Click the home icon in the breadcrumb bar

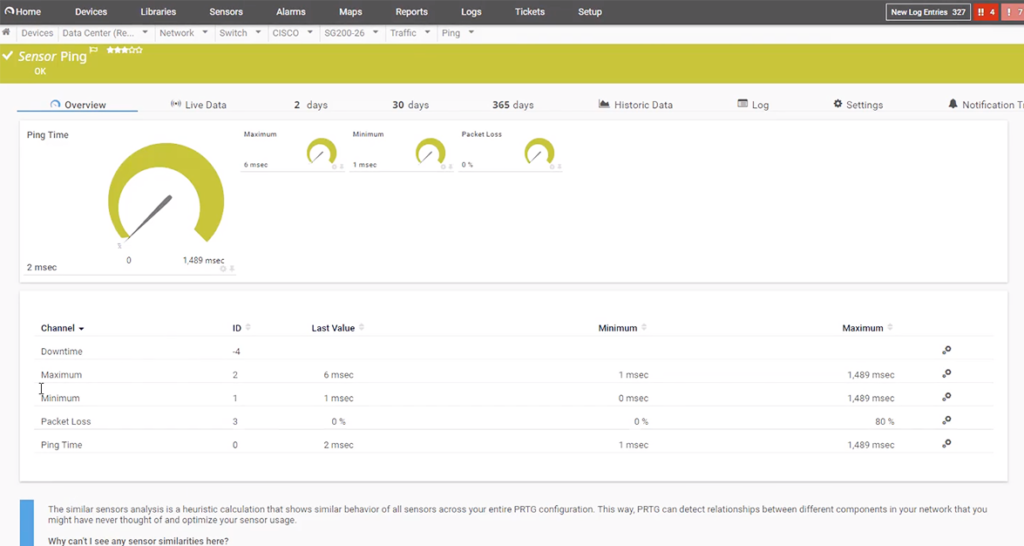(7, 32)
